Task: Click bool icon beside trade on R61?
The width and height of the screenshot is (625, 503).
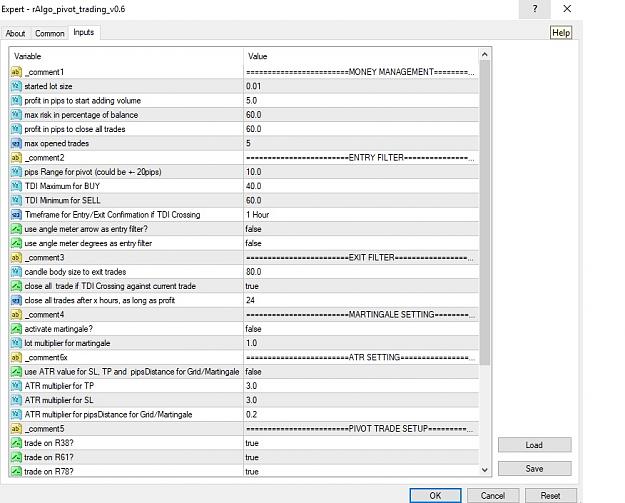Action: coord(16,458)
